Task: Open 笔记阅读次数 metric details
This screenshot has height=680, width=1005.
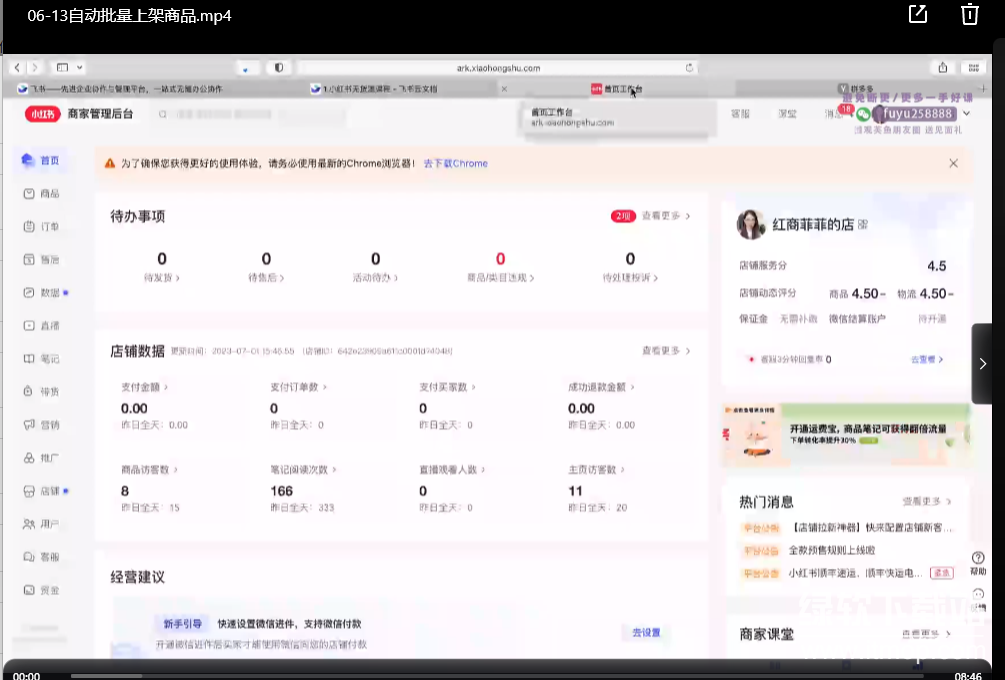Action: click(x=303, y=470)
